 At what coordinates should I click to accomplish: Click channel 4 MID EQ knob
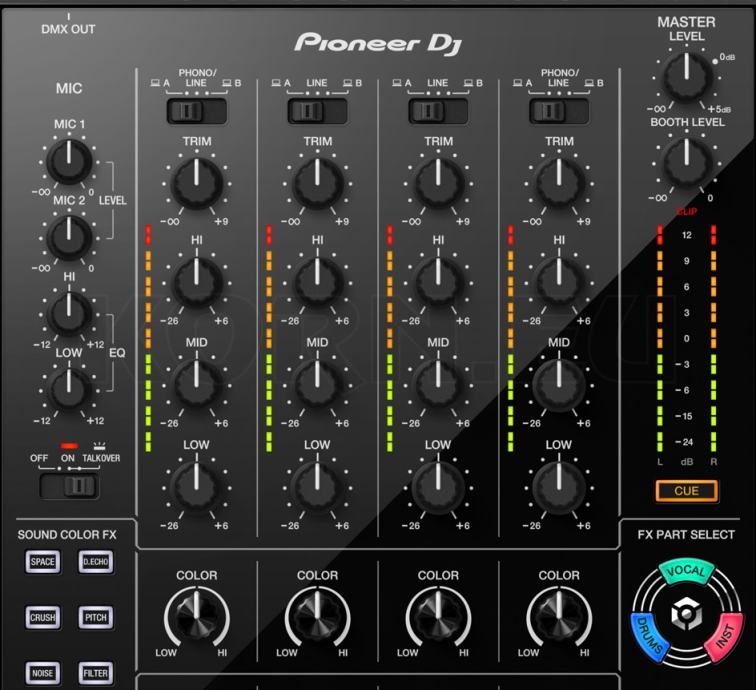pyautogui.click(x=559, y=385)
